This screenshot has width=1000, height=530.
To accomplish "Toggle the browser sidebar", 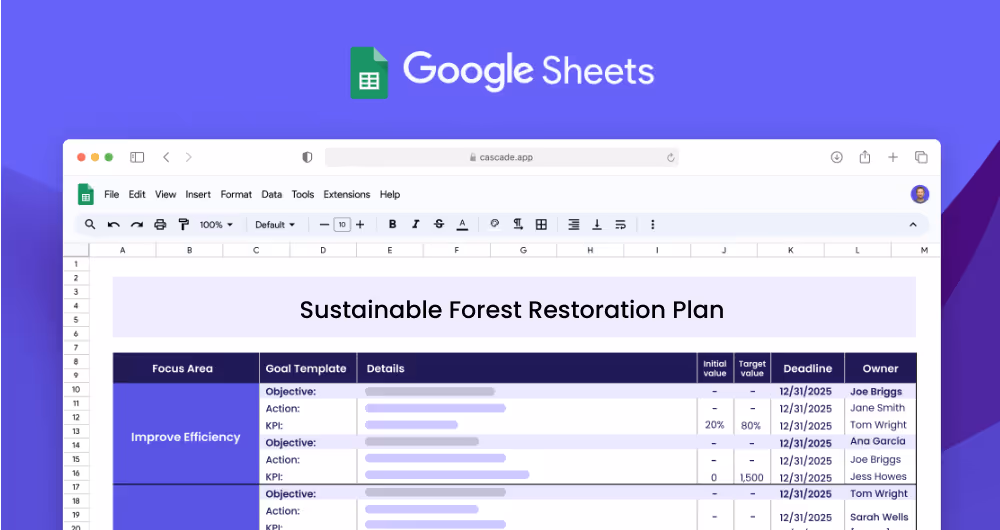I will (137, 158).
